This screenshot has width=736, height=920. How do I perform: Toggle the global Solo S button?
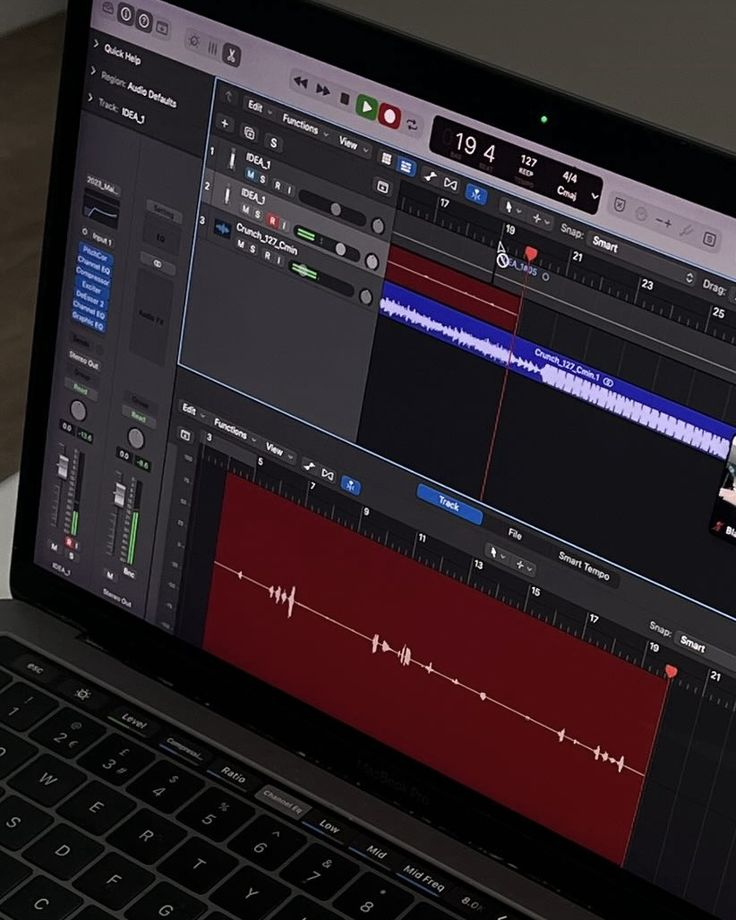[274, 143]
